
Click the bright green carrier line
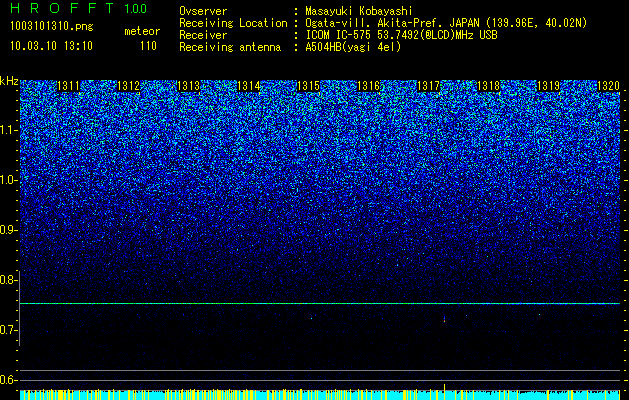click(320, 304)
